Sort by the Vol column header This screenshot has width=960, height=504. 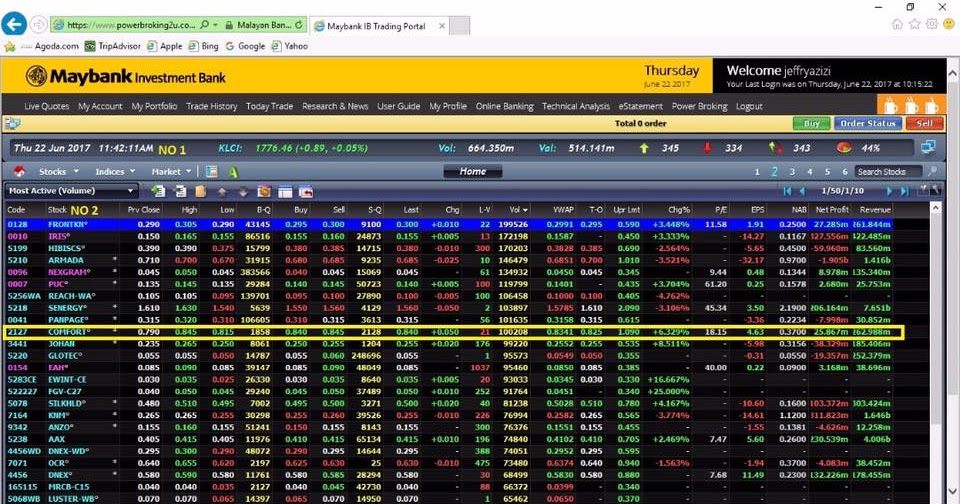pyautogui.click(x=518, y=209)
